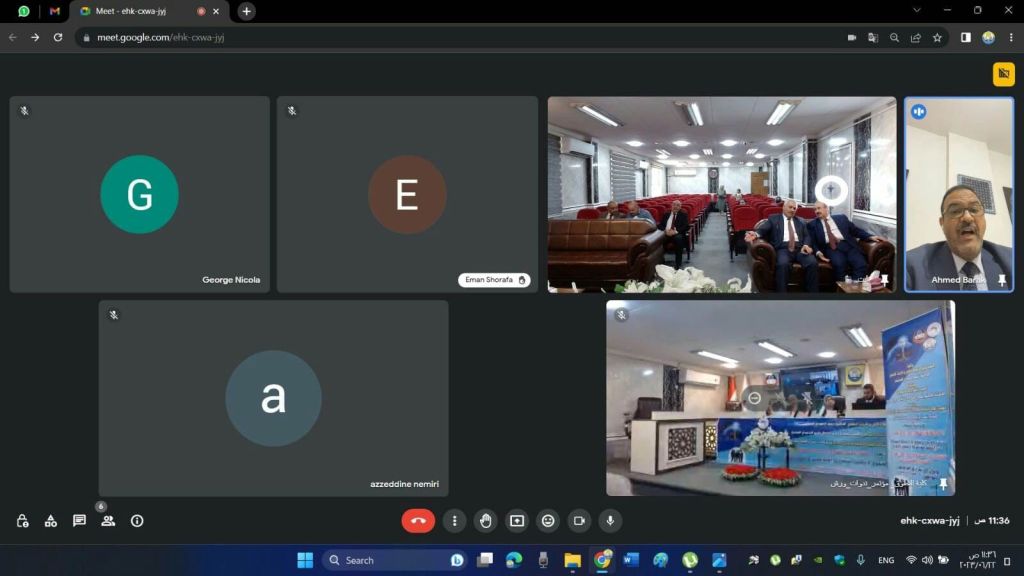Image resolution: width=1024 pixels, height=576 pixels.
Task: Raise your hand in the meeting
Action: point(486,521)
